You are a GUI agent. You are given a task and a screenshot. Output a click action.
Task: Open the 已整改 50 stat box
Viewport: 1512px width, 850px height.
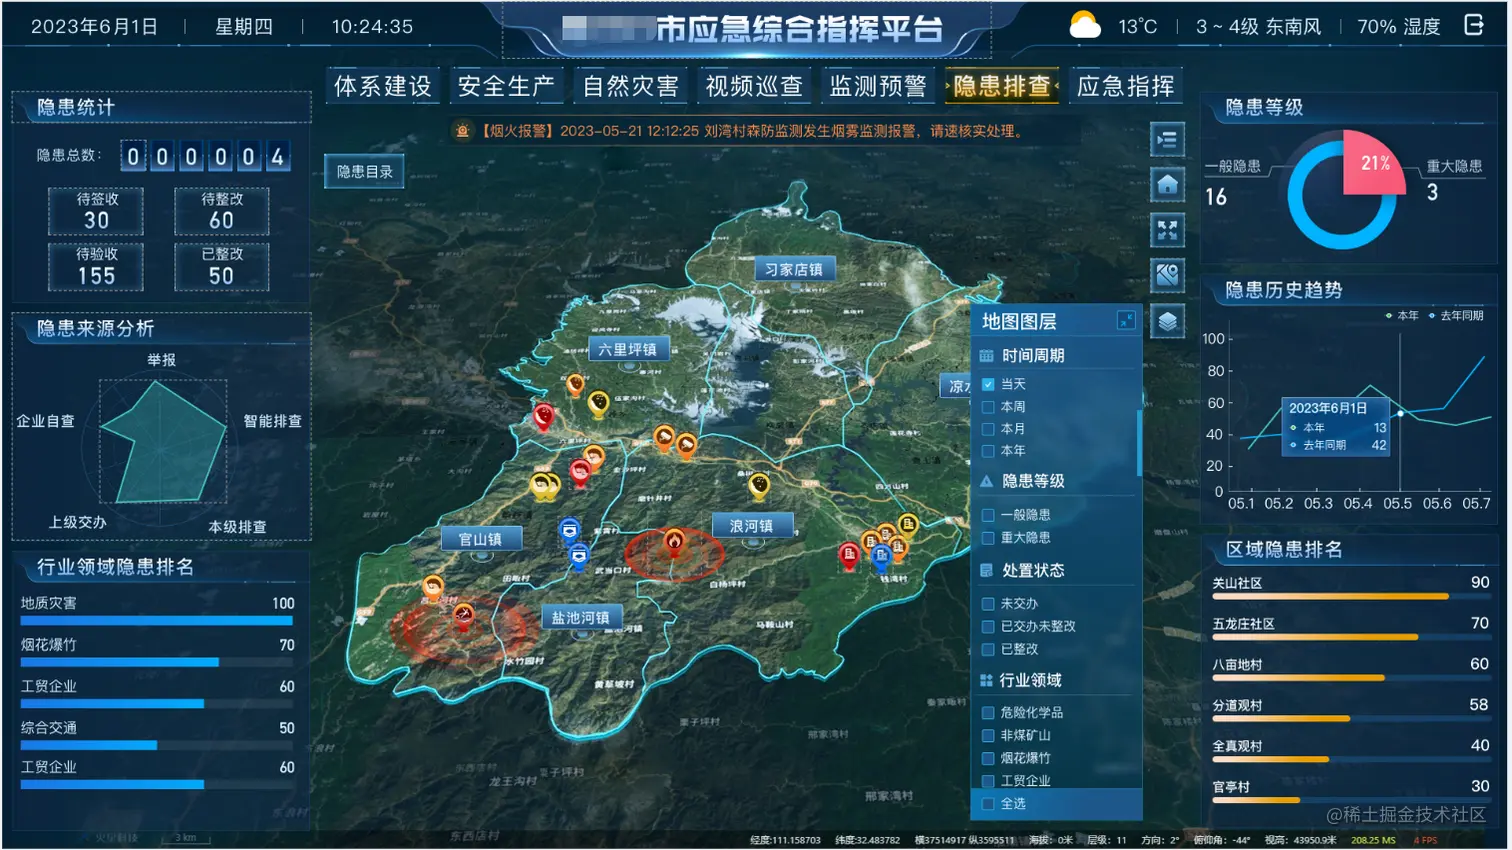click(221, 267)
